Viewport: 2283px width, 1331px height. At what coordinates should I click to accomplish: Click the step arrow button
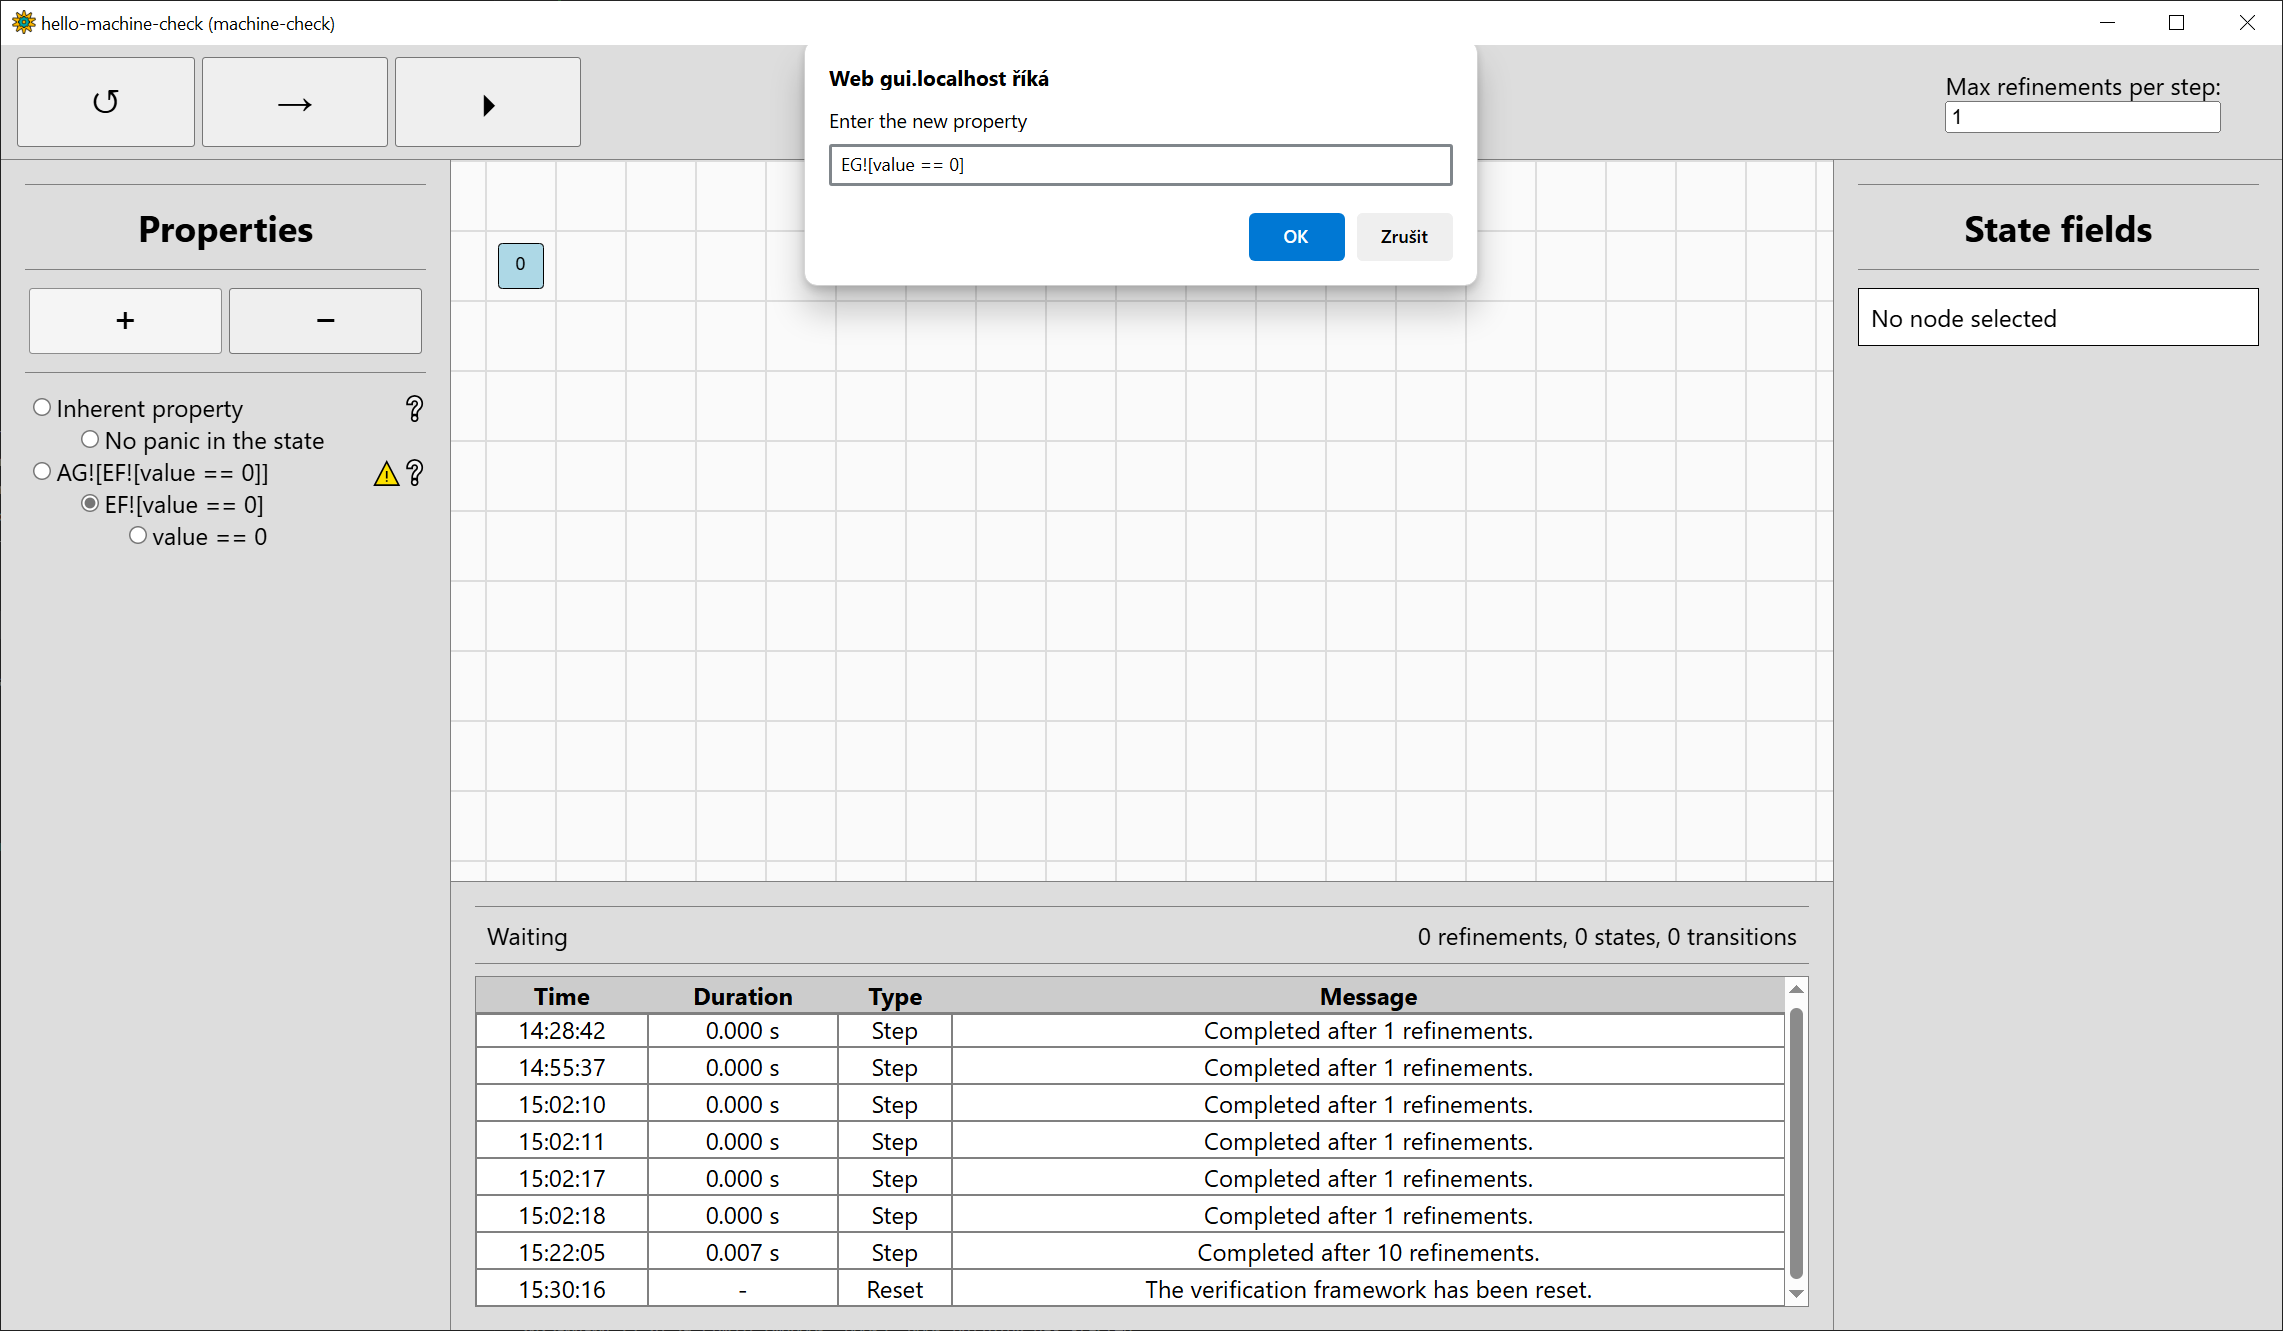point(294,102)
